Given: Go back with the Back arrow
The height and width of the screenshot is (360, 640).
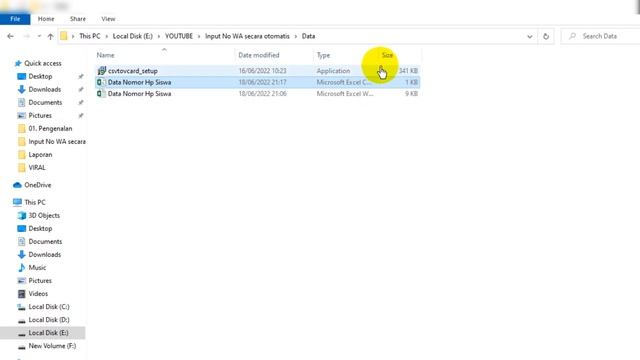Looking at the screenshot, I should [11, 36].
